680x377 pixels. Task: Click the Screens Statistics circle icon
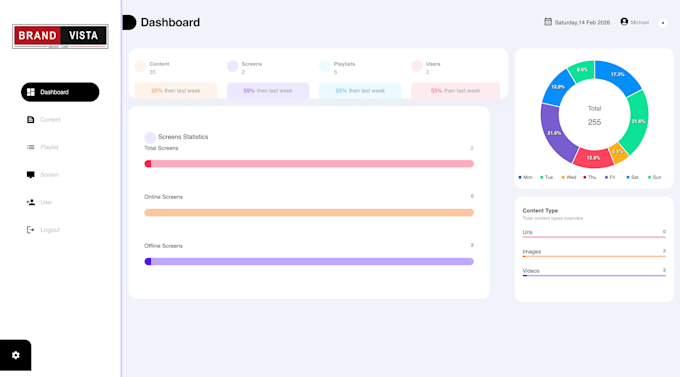[150, 138]
